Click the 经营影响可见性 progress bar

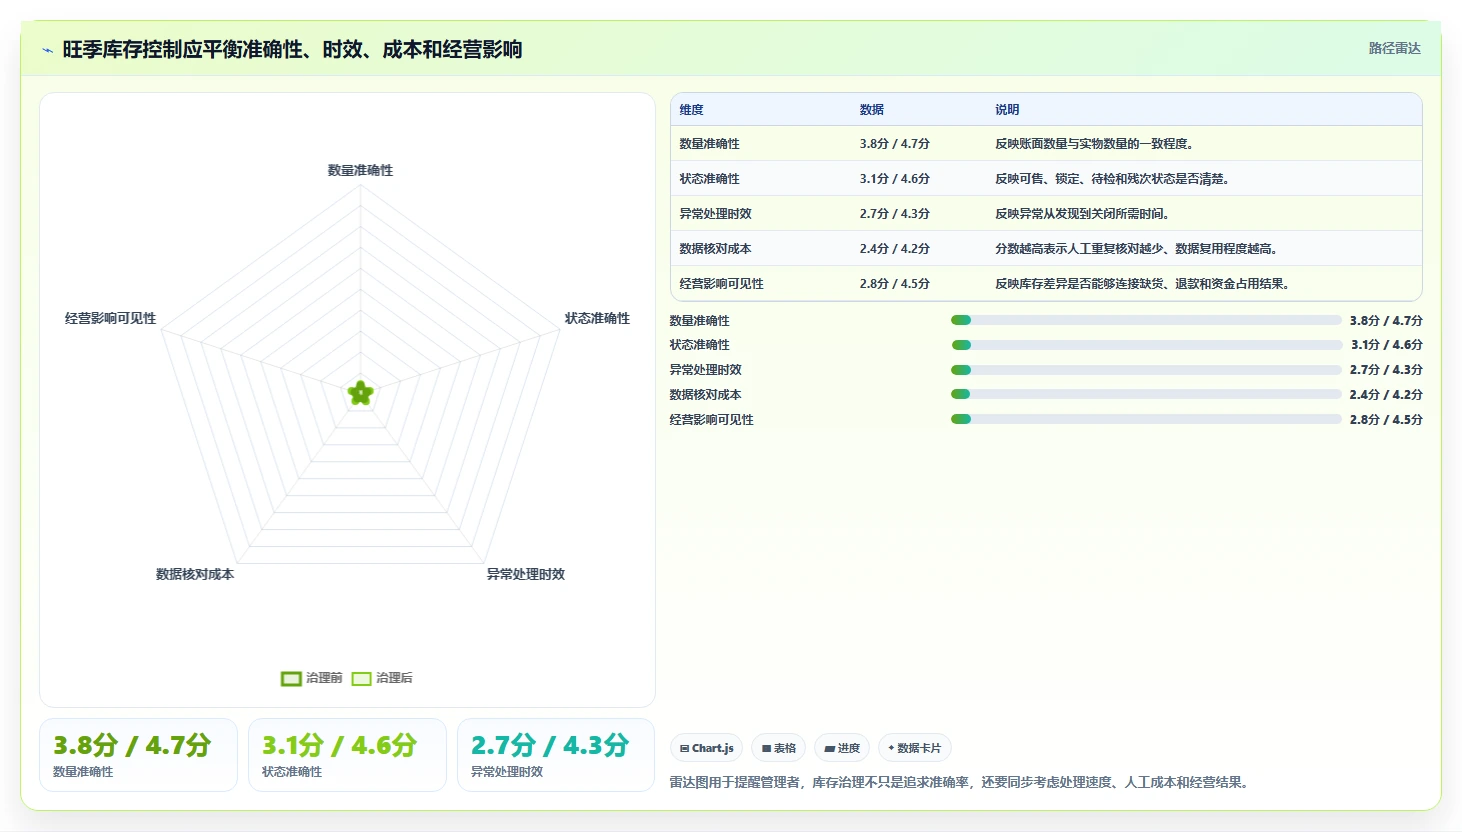1146,419
